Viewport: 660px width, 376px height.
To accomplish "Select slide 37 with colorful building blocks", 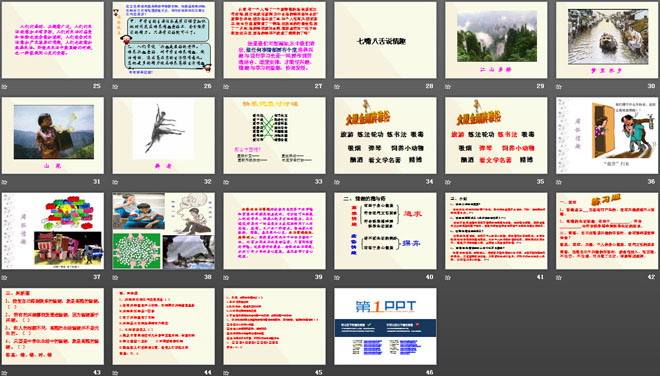I will [x=53, y=231].
